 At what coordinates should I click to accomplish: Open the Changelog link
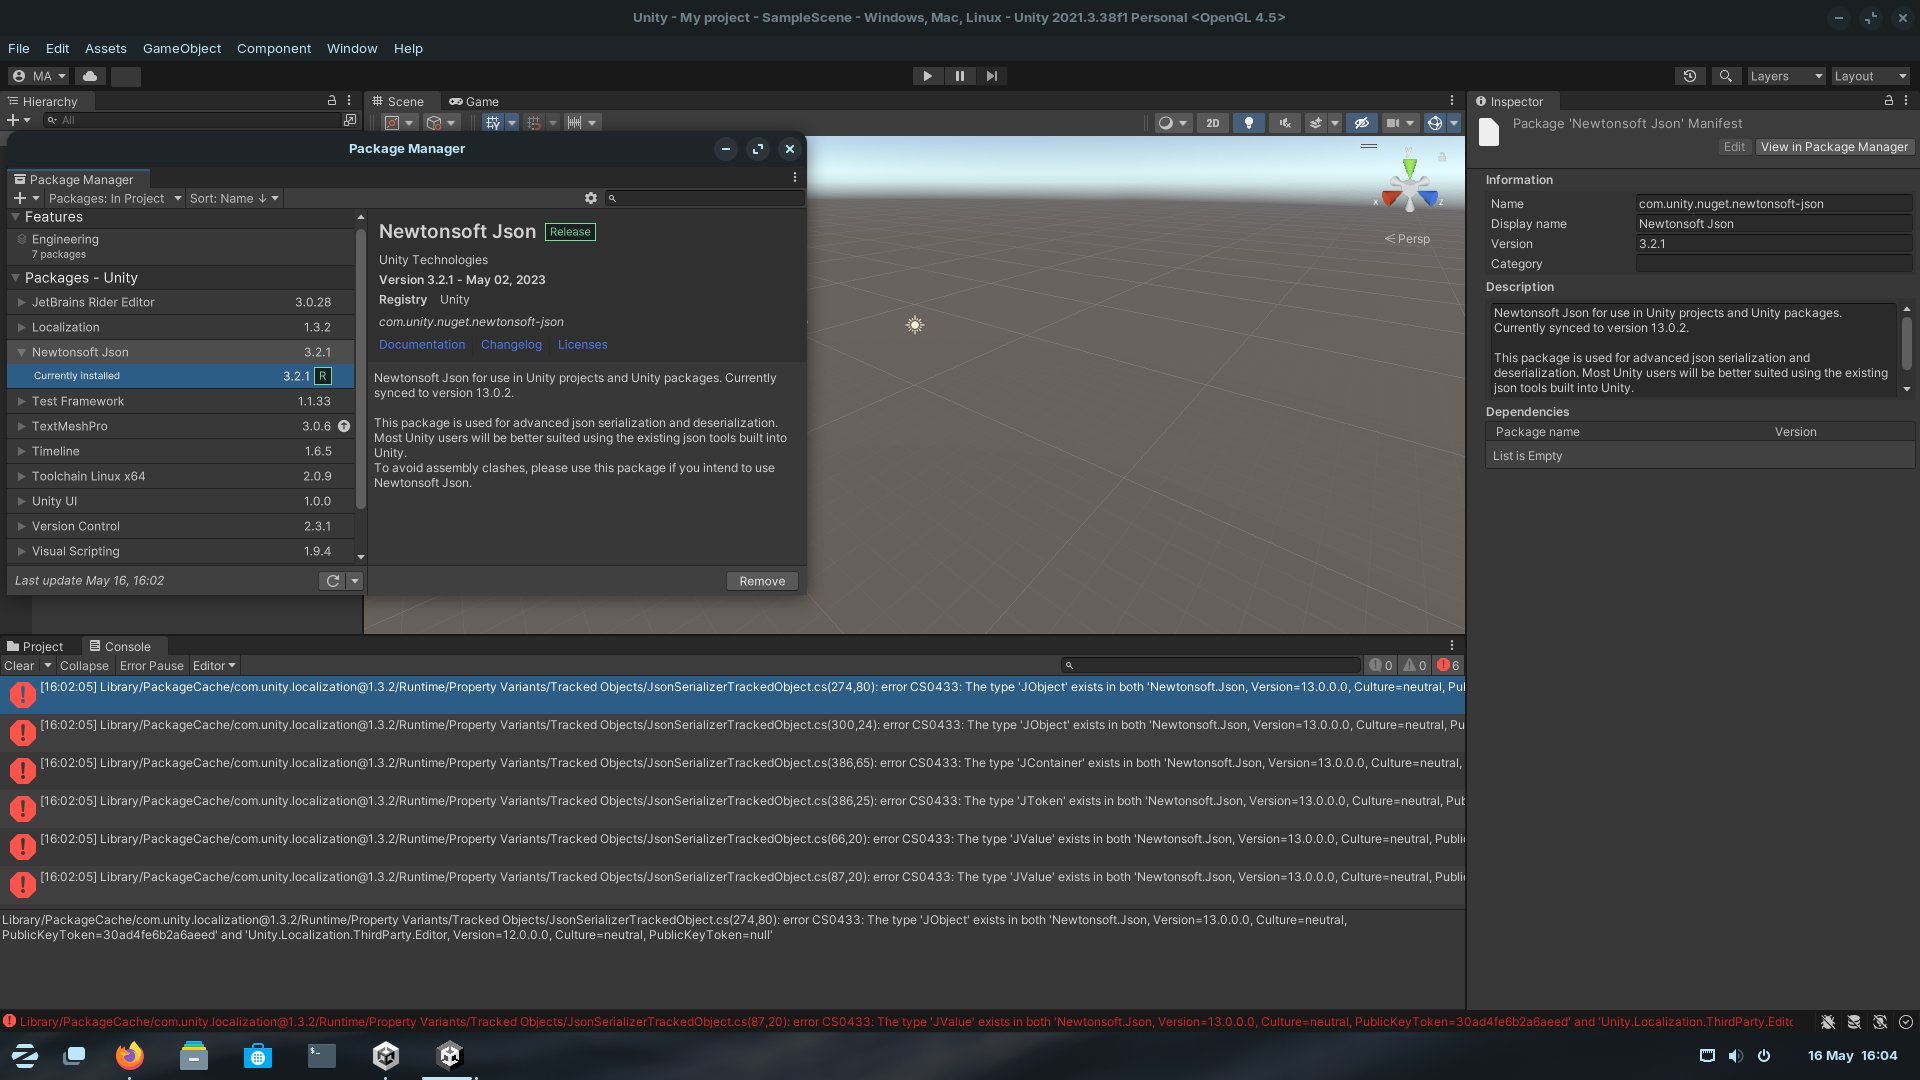(x=511, y=344)
